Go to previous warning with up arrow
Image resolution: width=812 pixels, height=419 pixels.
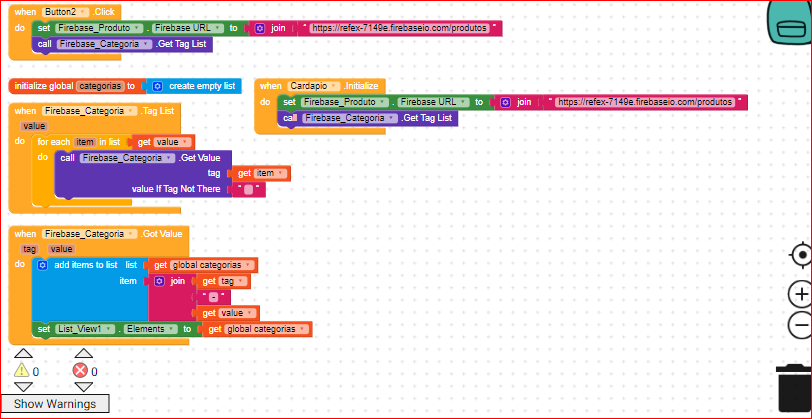23,353
